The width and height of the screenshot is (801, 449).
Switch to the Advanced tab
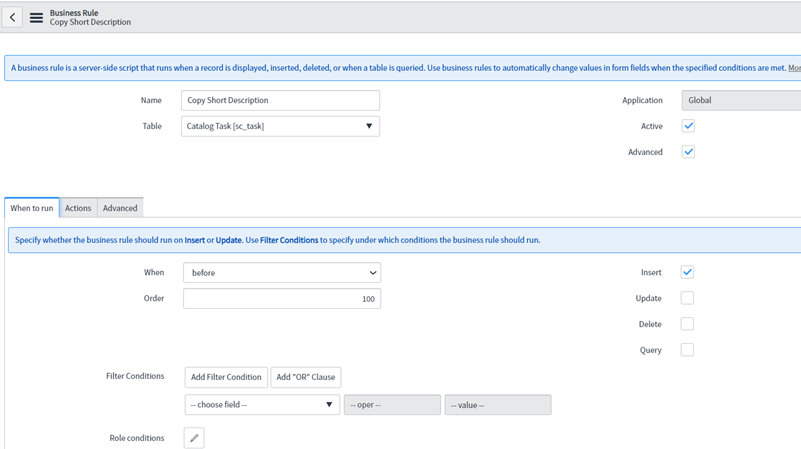120,208
